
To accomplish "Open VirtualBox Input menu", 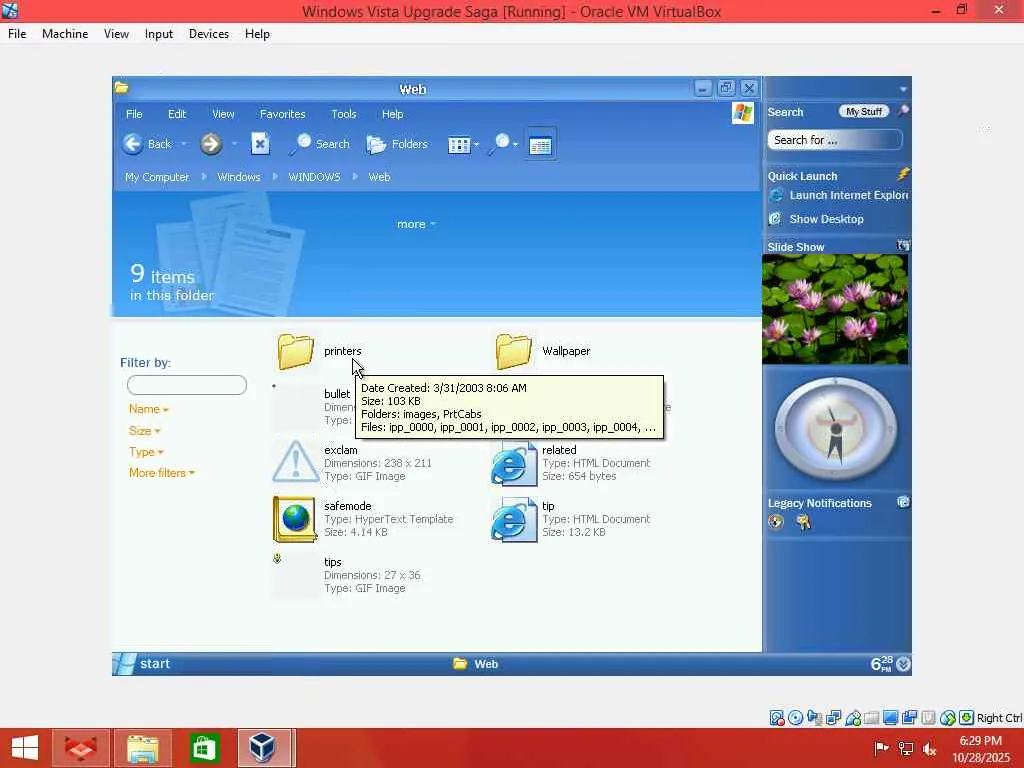I will click(x=159, y=34).
